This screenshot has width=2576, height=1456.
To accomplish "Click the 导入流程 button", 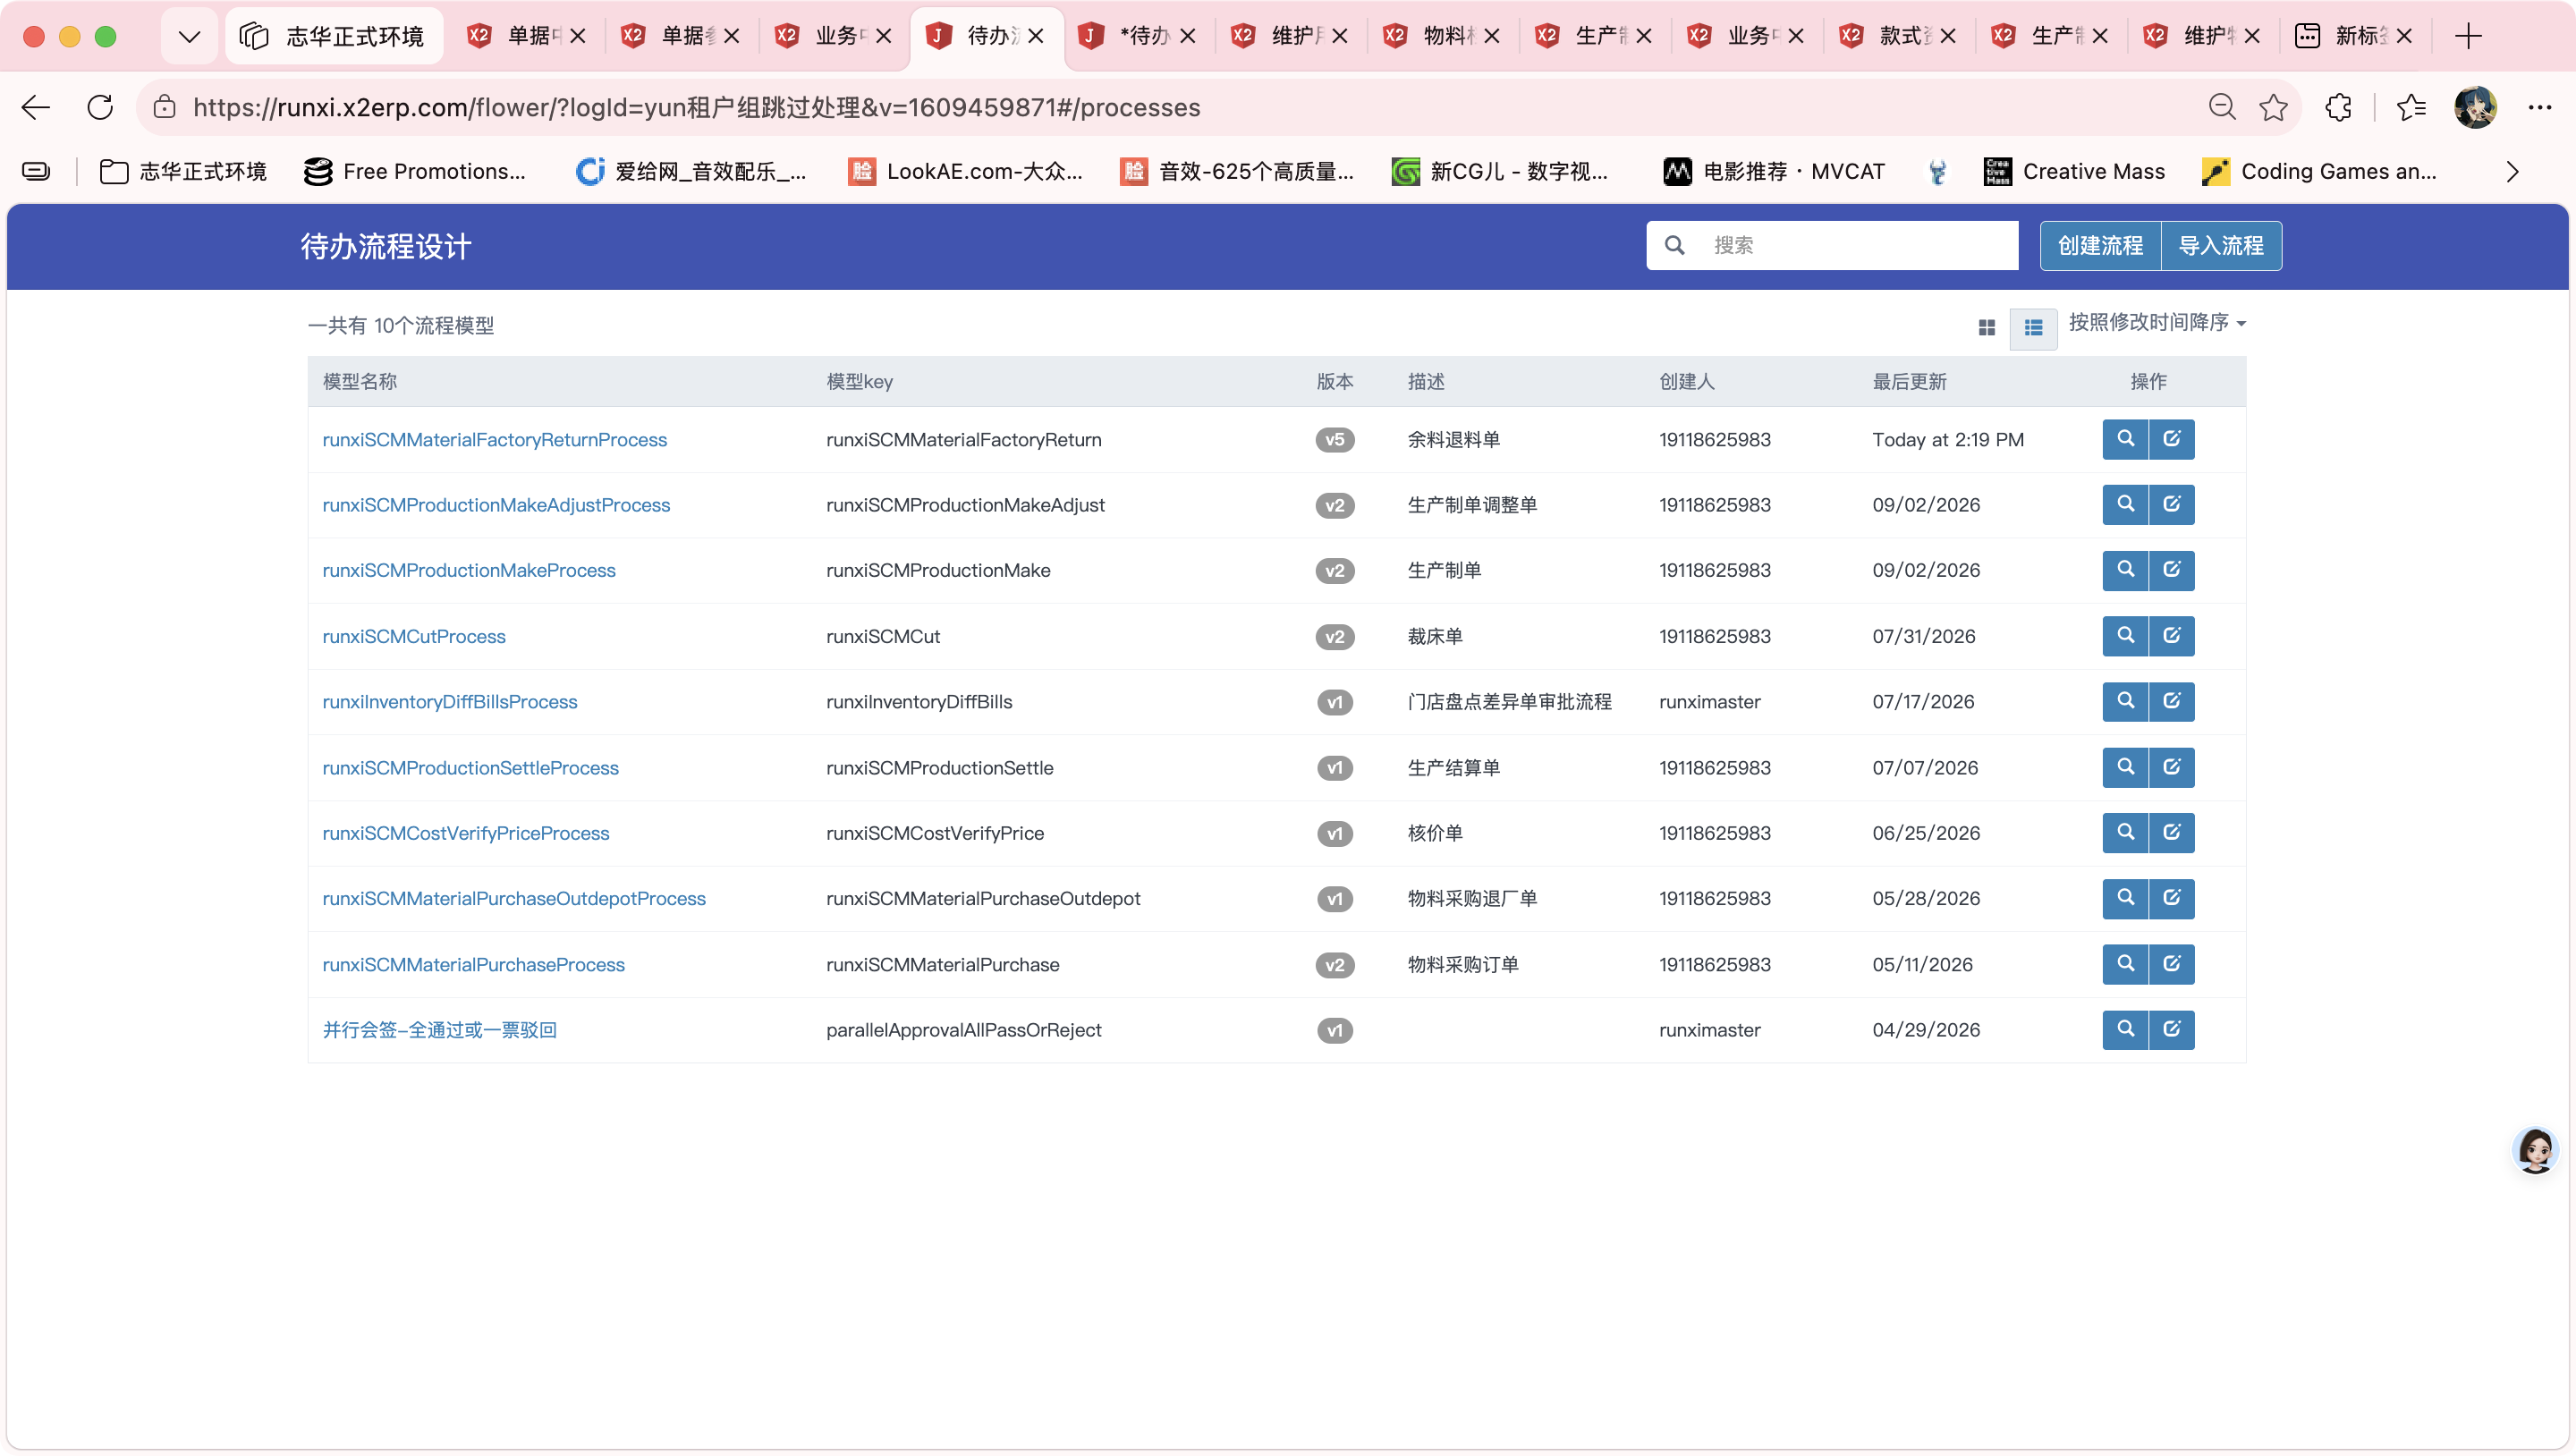I will [2221, 245].
